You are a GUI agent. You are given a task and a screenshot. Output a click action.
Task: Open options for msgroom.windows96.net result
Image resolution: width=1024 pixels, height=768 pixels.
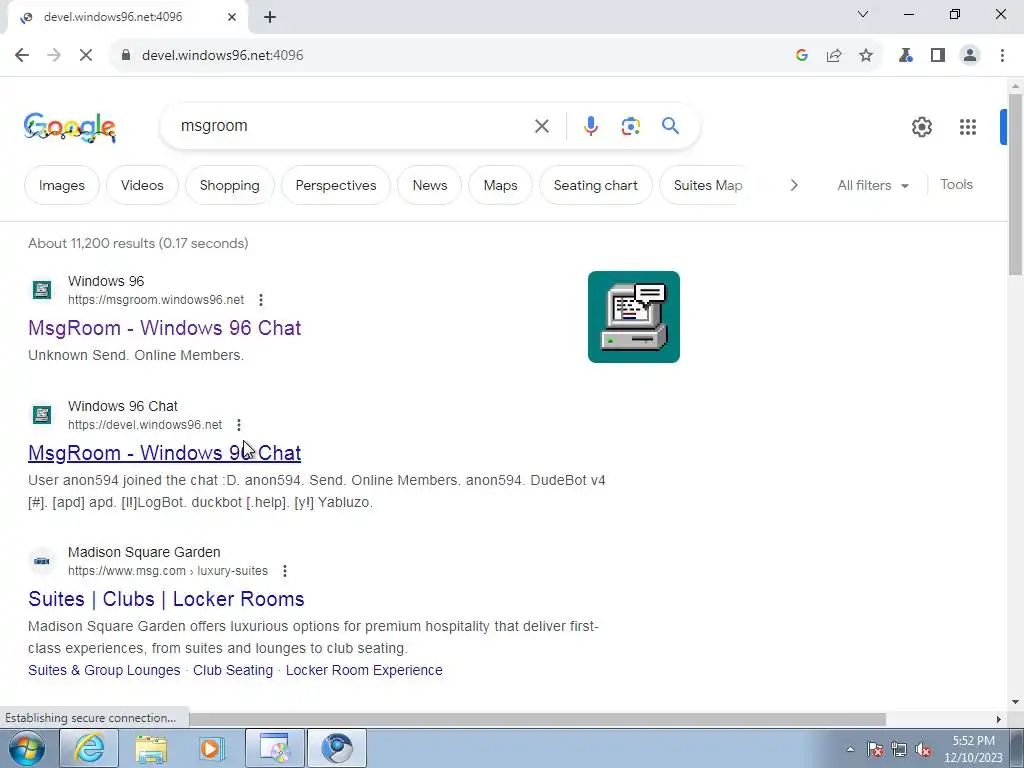pyautogui.click(x=261, y=300)
